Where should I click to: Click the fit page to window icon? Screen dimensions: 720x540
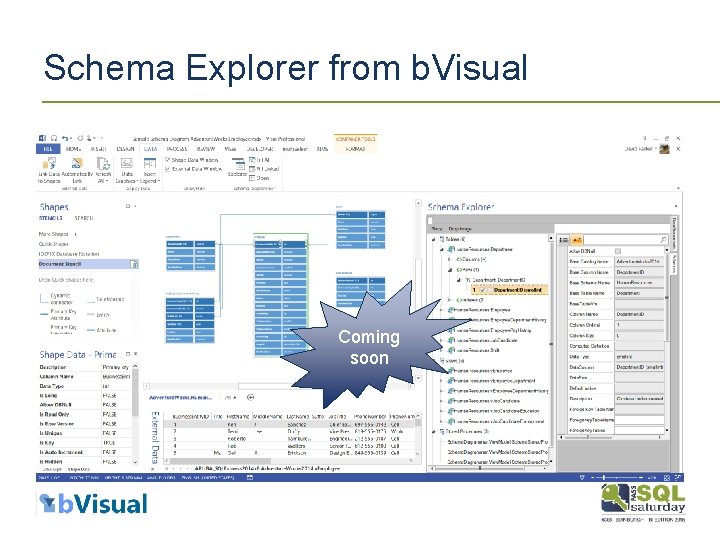(x=667, y=478)
